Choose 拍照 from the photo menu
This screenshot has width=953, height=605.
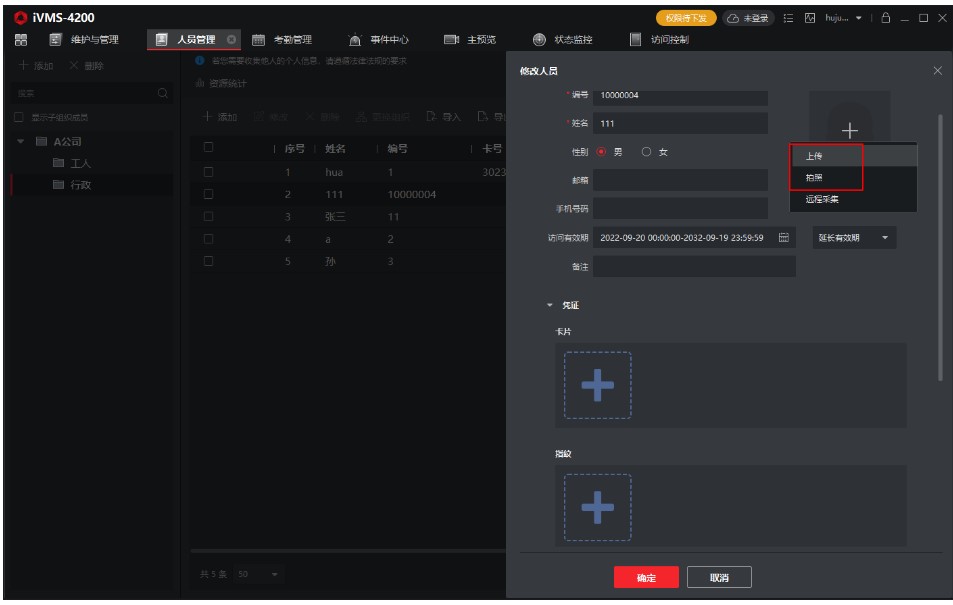click(854, 178)
